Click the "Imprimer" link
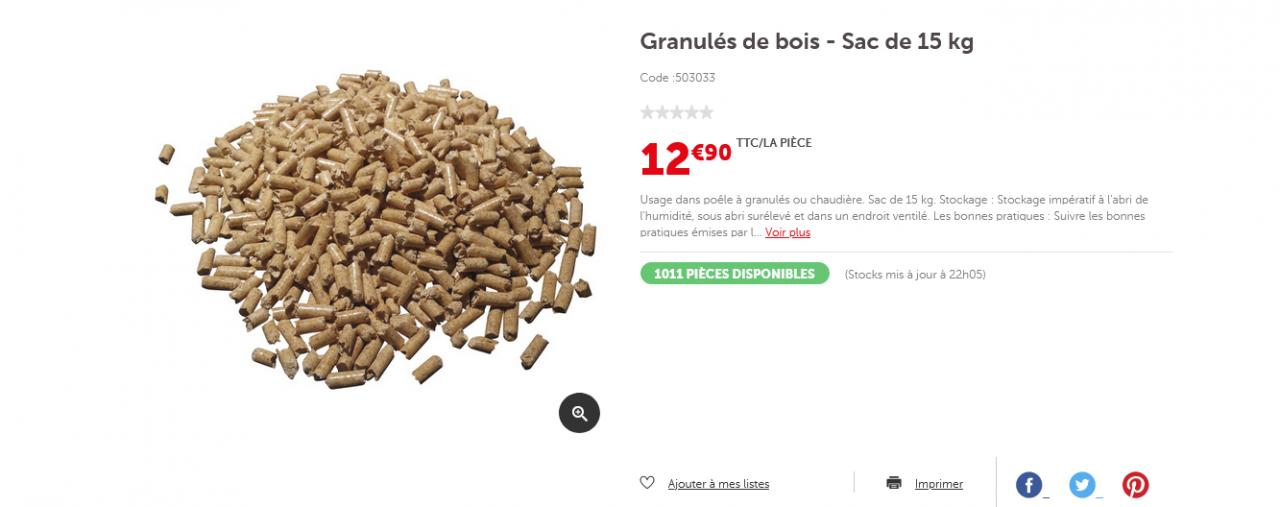1280x507 pixels. (x=939, y=484)
